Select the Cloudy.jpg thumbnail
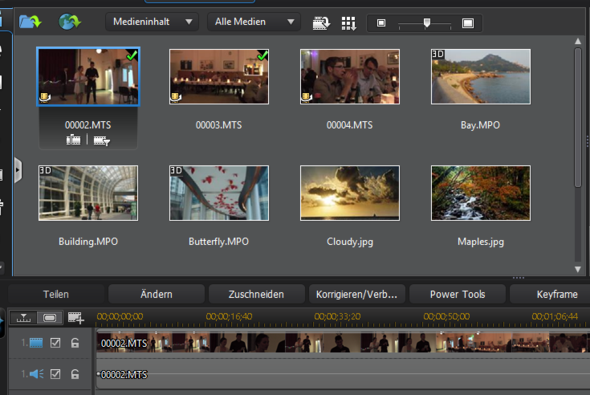Image resolution: width=590 pixels, height=395 pixels. point(350,193)
